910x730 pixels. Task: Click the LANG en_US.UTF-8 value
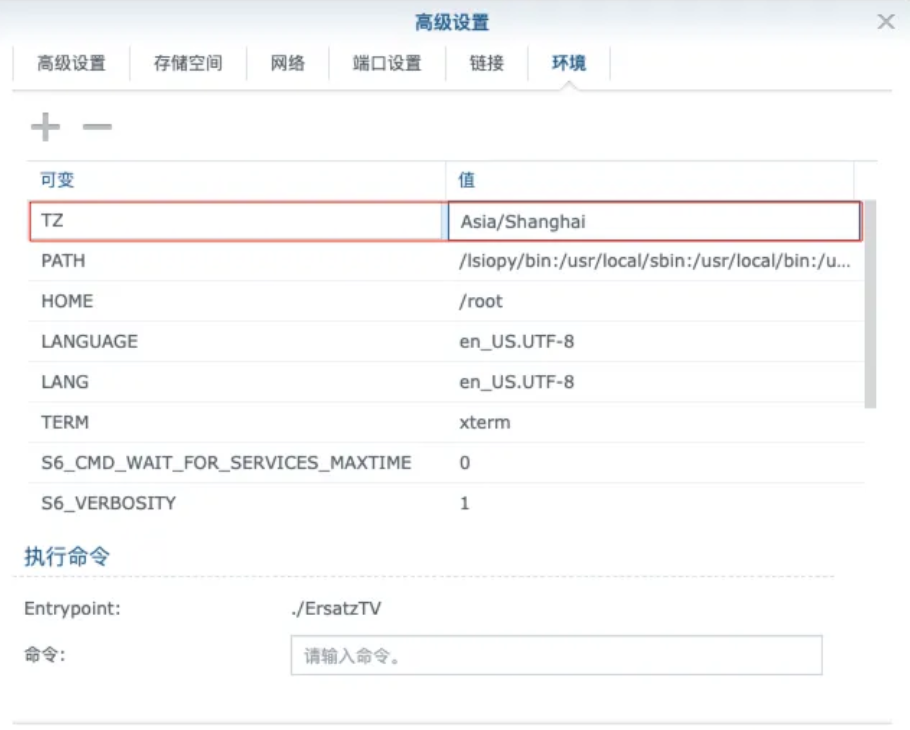[516, 382]
